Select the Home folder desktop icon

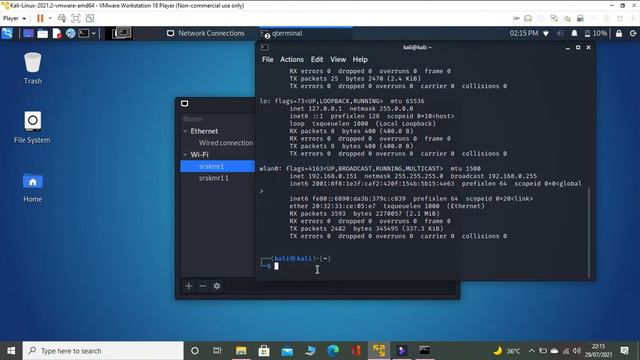coord(33,187)
